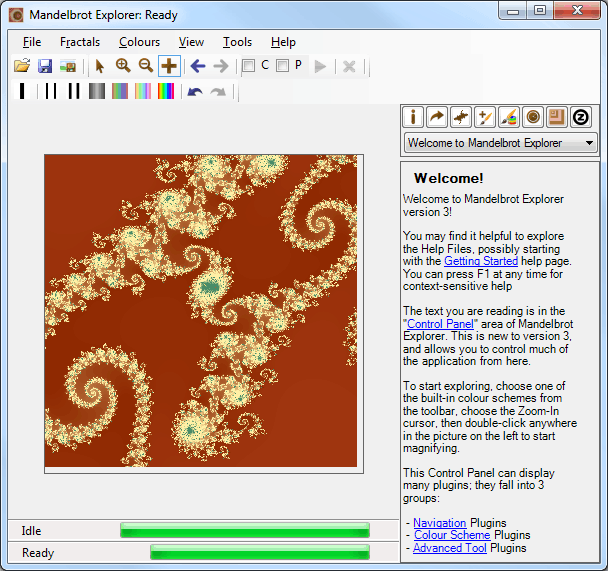Open the info 'i' panel icon
The image size is (608, 571).
click(413, 117)
